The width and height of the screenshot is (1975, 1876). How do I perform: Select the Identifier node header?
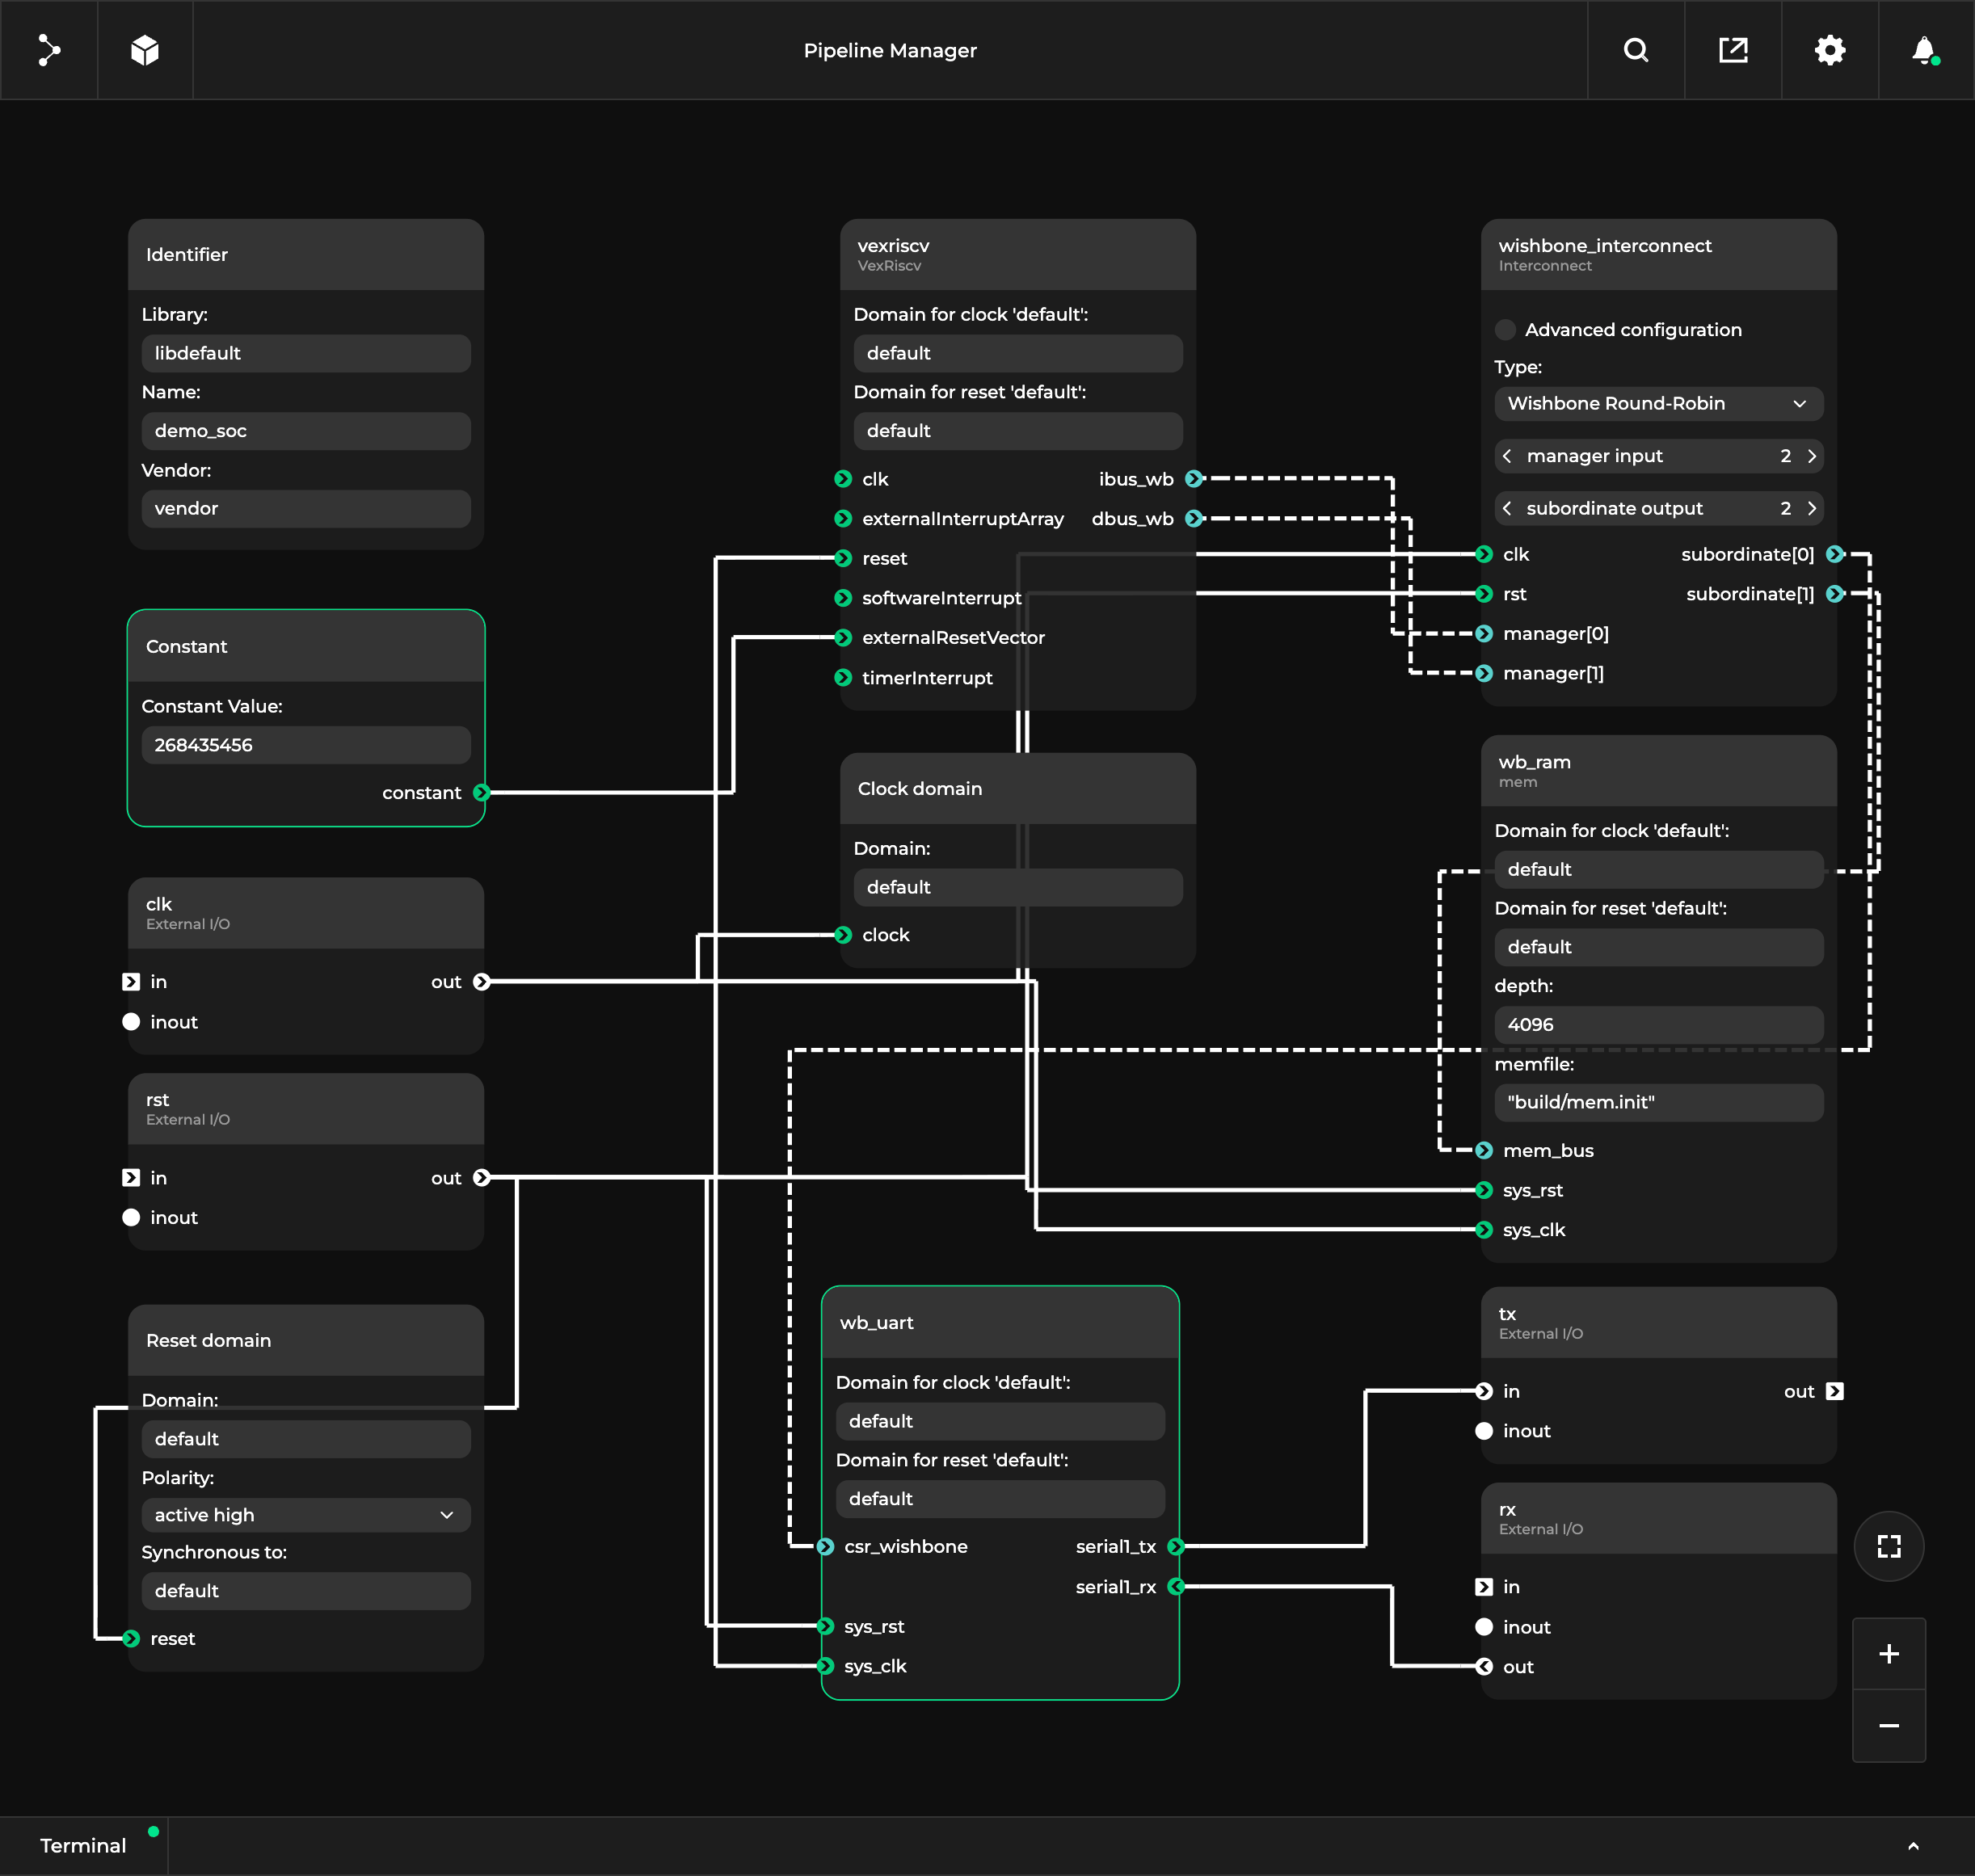tap(306, 255)
